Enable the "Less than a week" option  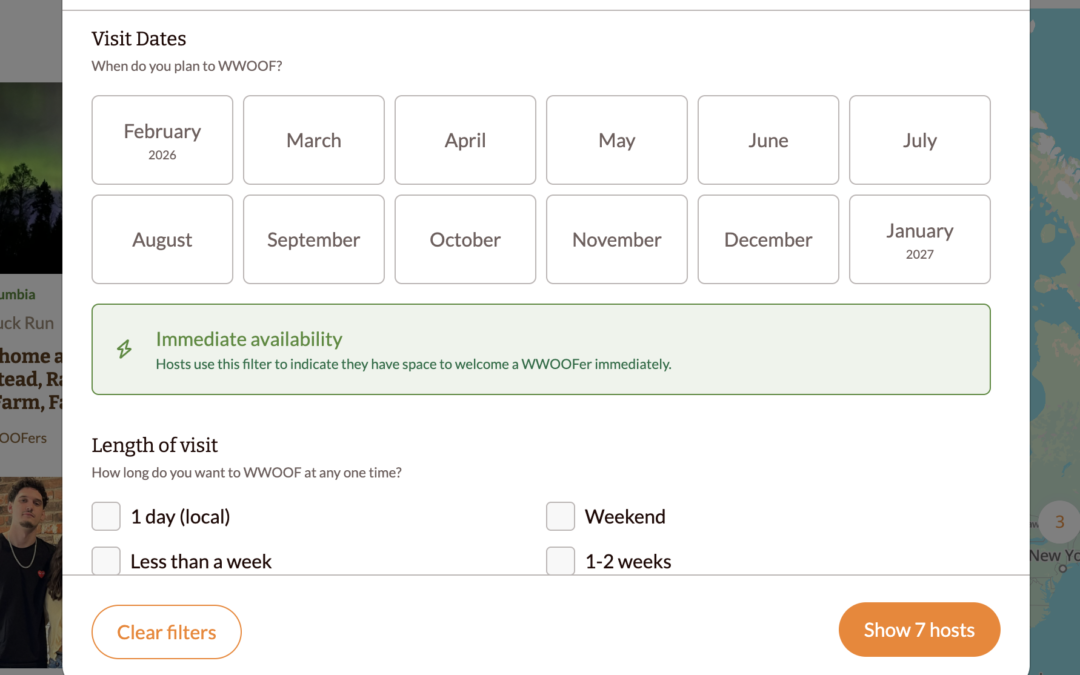106,561
